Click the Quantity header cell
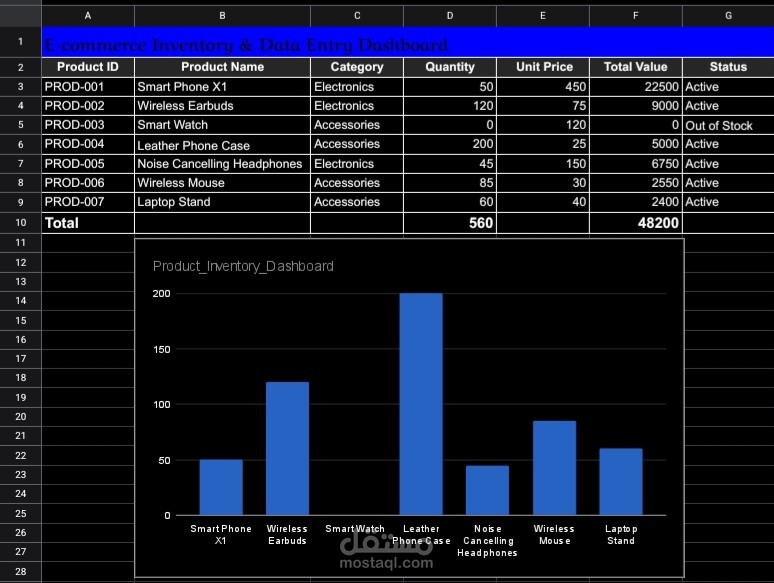The image size is (774, 583). click(450, 67)
